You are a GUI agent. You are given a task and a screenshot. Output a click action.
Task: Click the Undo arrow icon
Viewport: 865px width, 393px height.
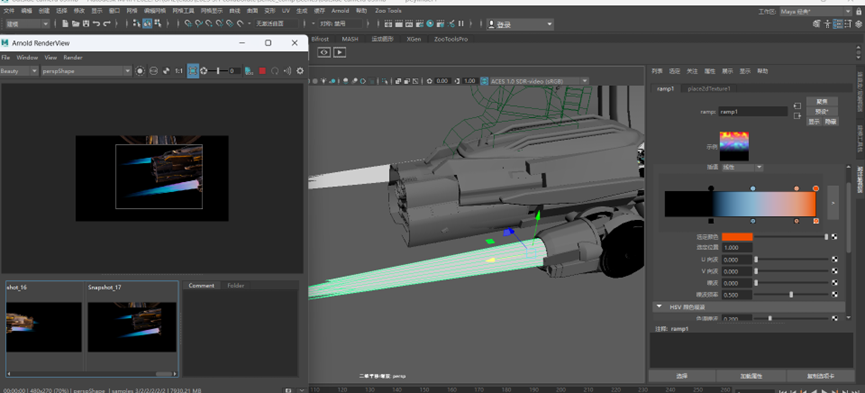97,24
